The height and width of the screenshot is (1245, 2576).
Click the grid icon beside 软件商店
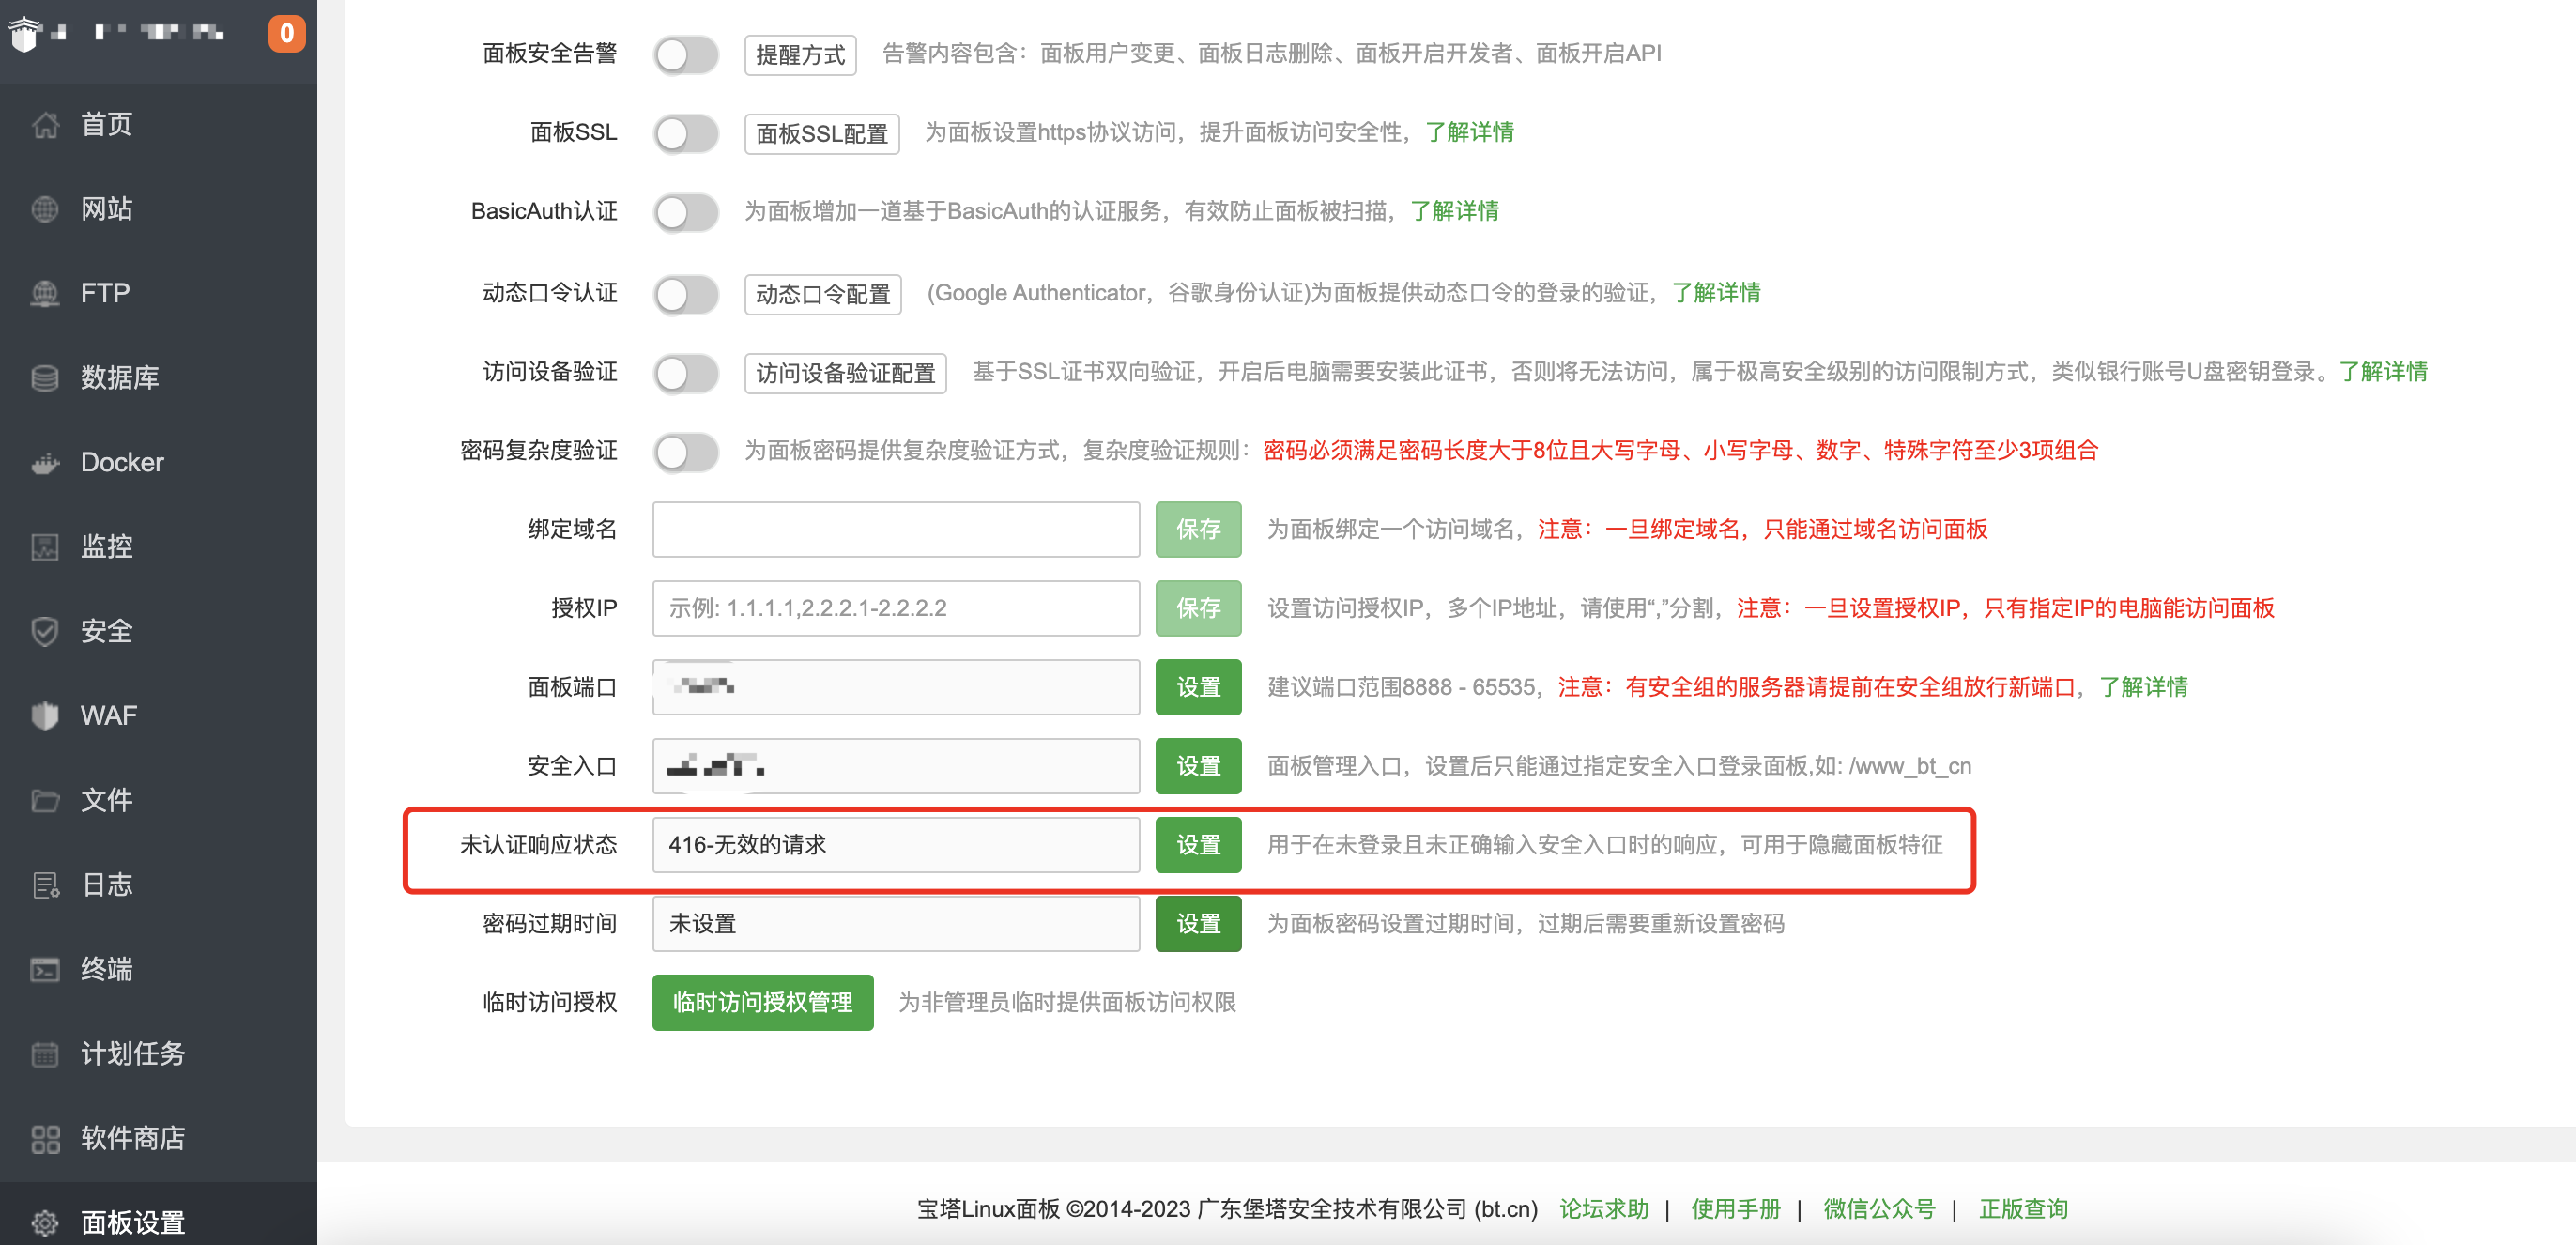pos(45,1138)
